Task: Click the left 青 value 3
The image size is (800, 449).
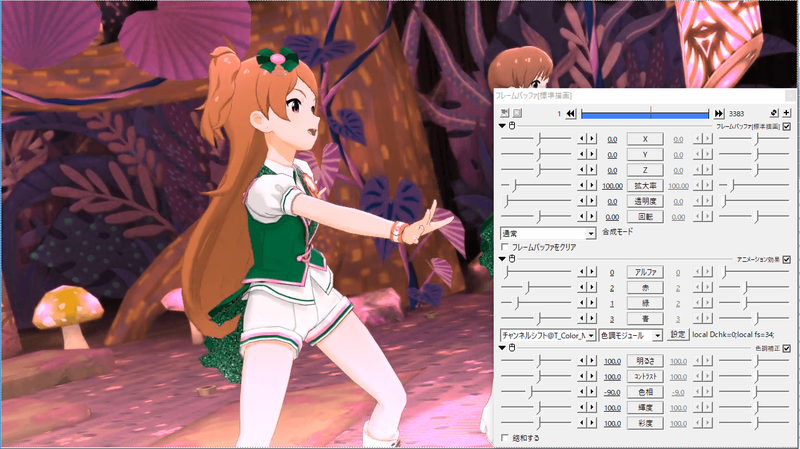Action: [612, 319]
